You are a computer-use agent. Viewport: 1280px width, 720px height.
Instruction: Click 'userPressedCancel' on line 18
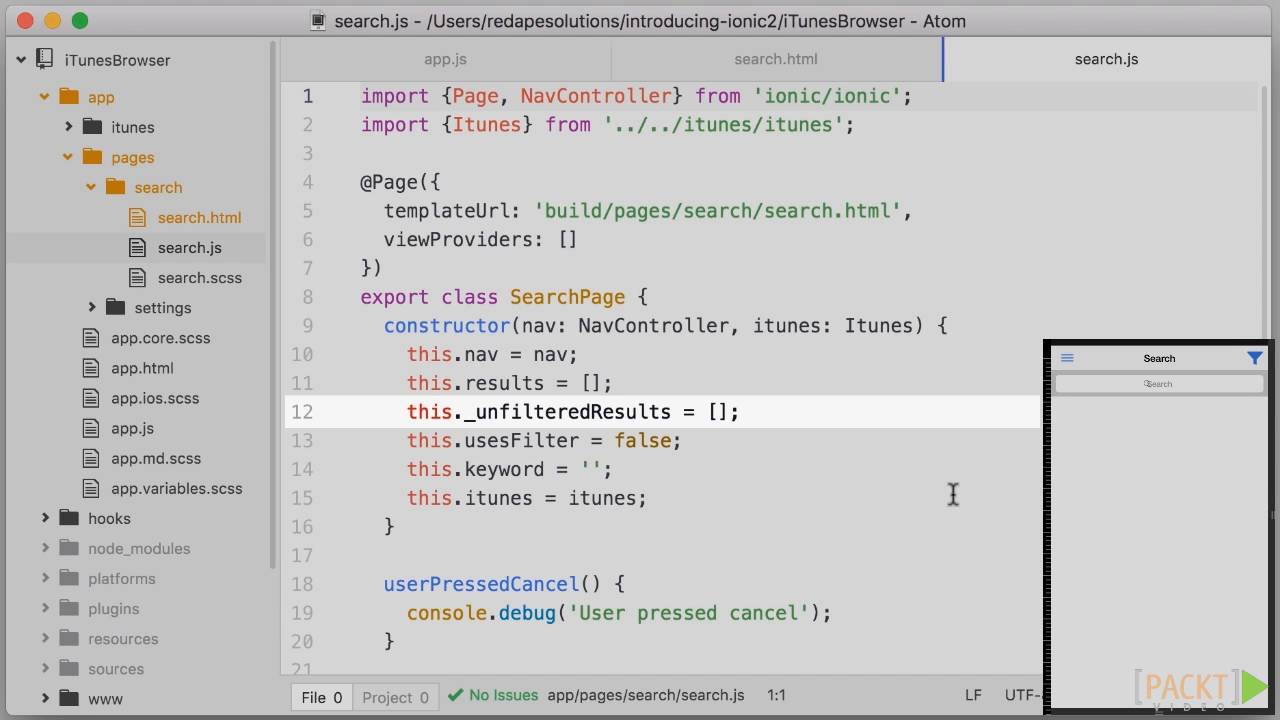(481, 584)
